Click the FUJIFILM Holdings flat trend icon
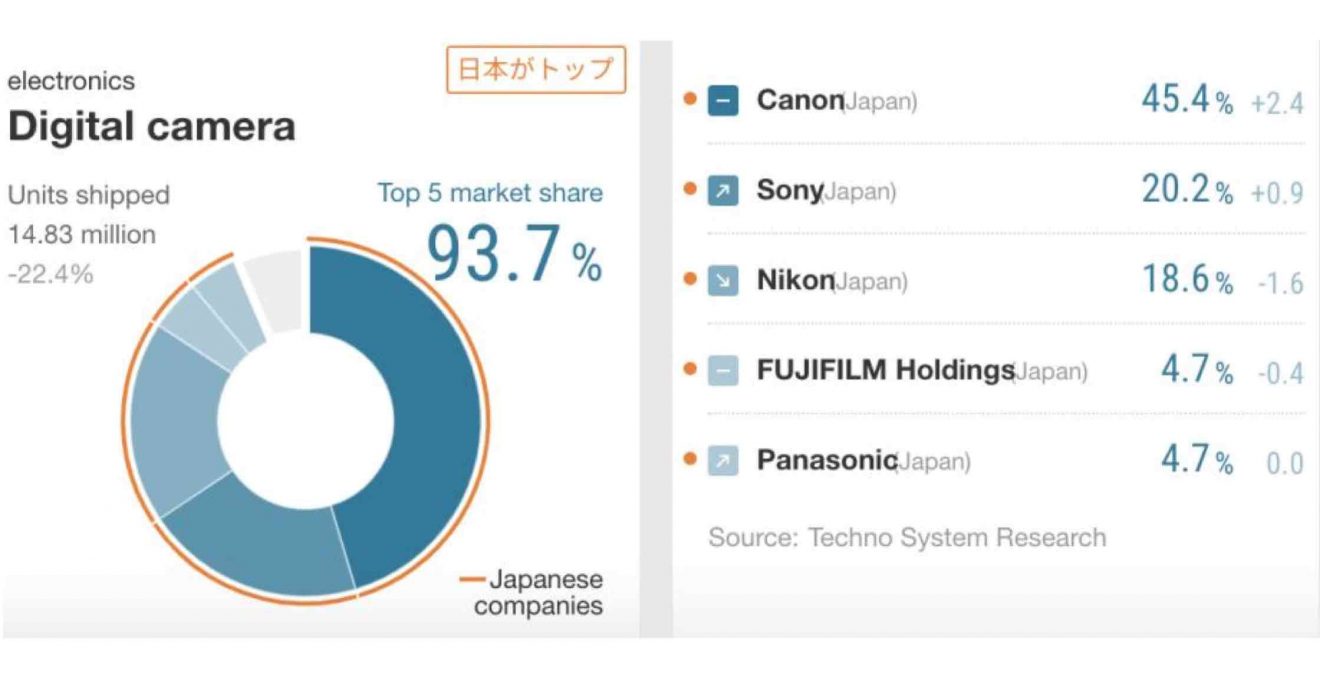This screenshot has height=680, width=1320. point(723,371)
